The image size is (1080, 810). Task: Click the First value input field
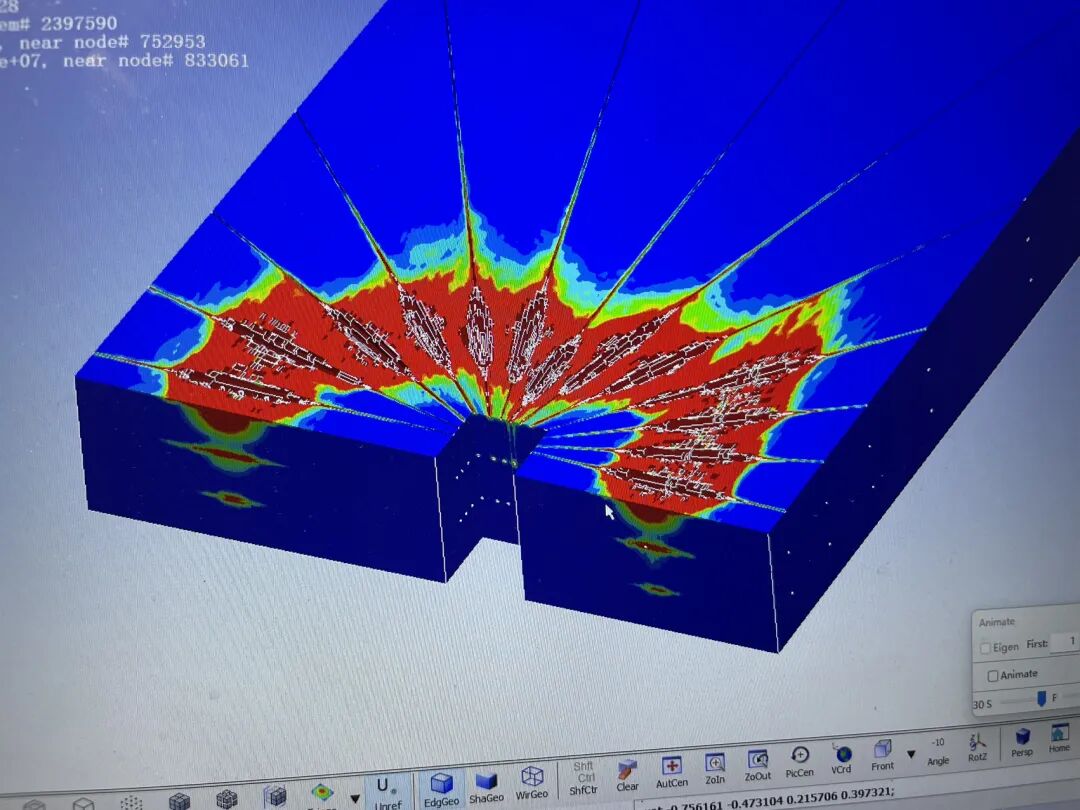tap(1066, 642)
